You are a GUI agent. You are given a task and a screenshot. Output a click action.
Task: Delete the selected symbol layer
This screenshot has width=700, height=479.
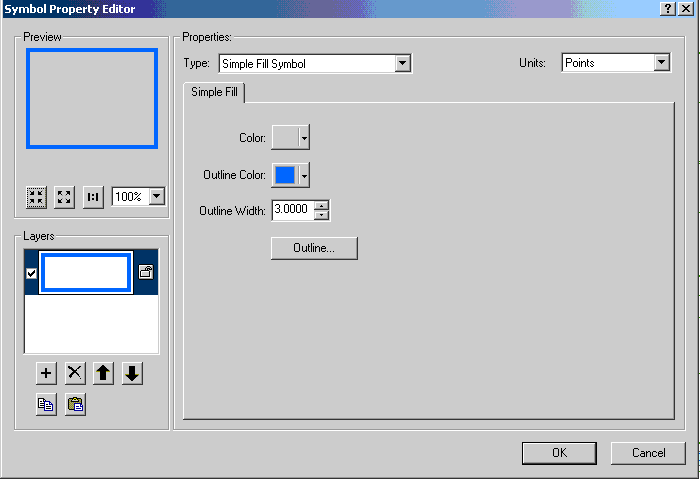tap(75, 373)
